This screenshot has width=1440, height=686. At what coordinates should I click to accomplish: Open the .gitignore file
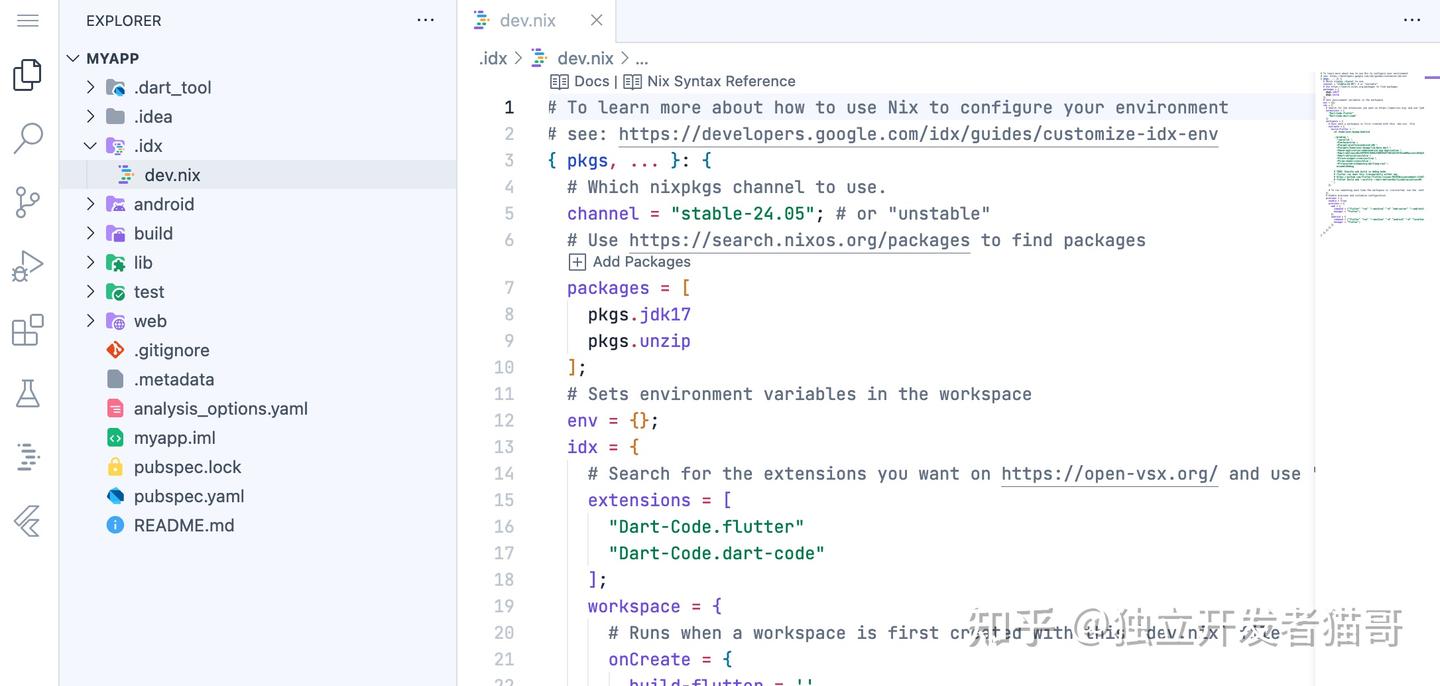258,350
